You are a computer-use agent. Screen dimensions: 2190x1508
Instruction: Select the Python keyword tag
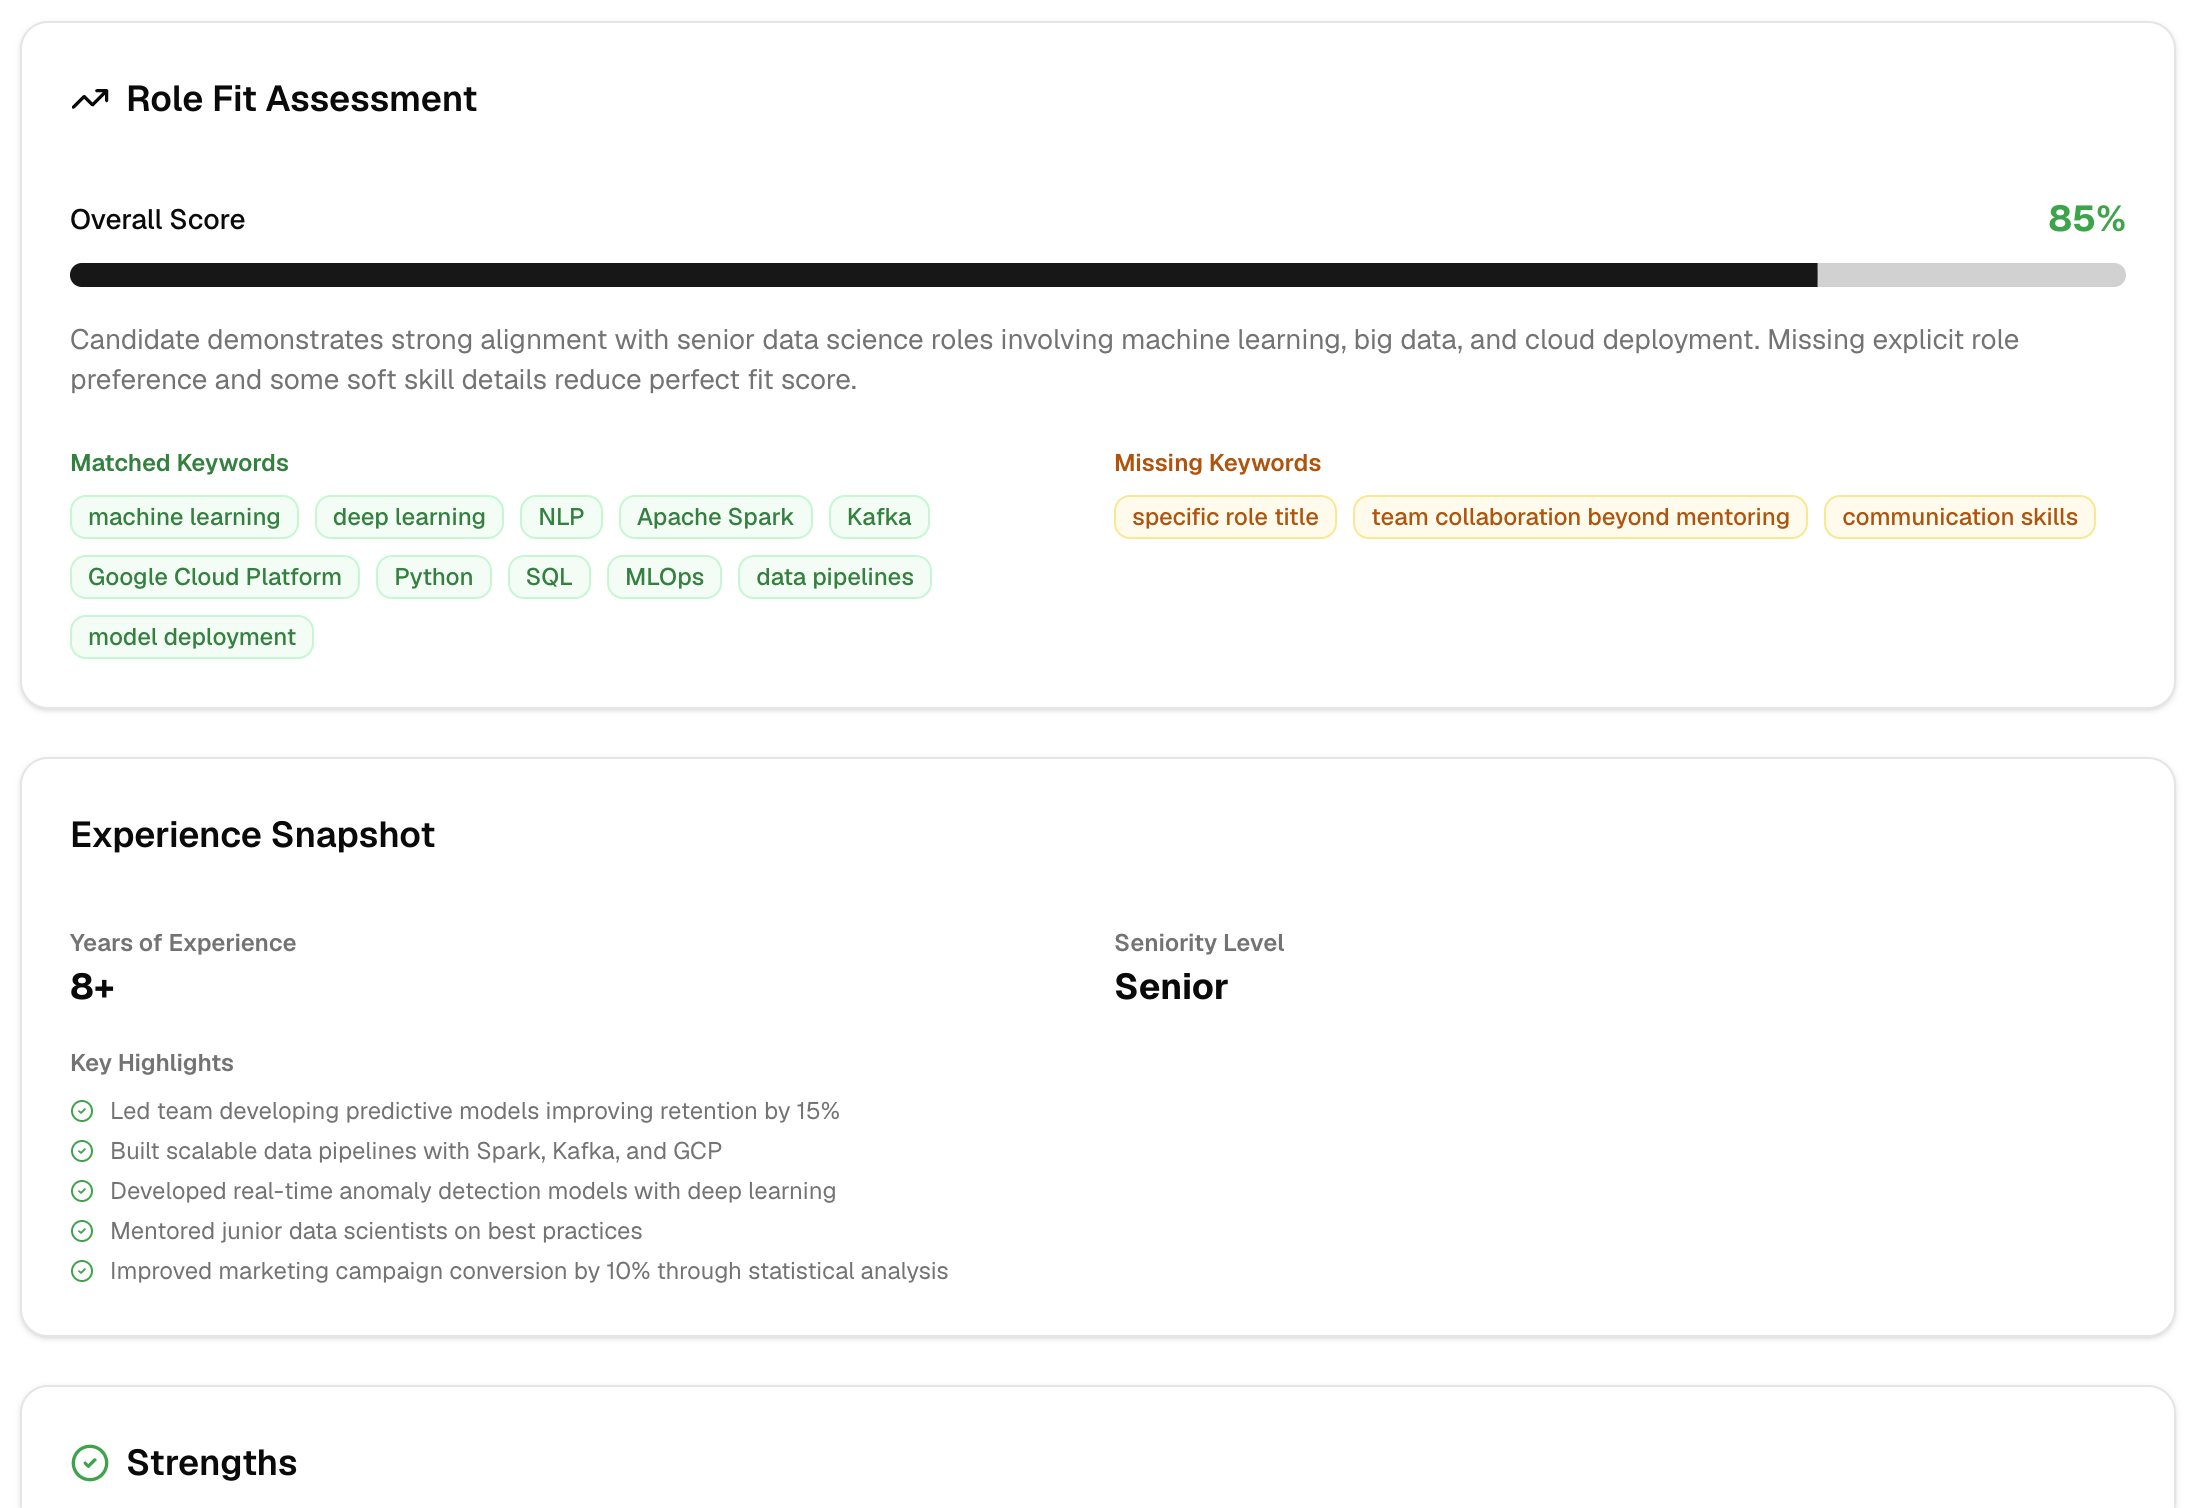pos(433,577)
